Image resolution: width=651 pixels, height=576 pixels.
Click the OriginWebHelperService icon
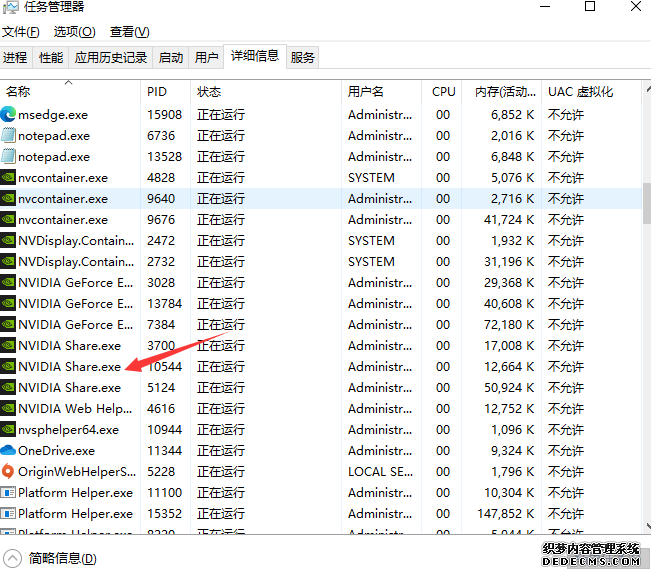pos(8,471)
